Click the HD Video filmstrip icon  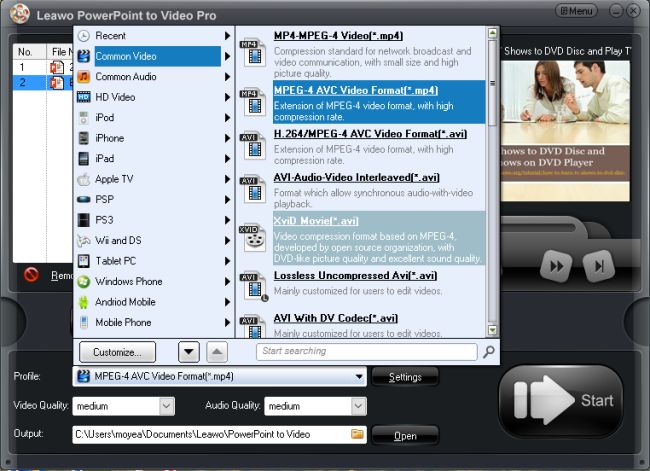pyautogui.click(x=84, y=97)
